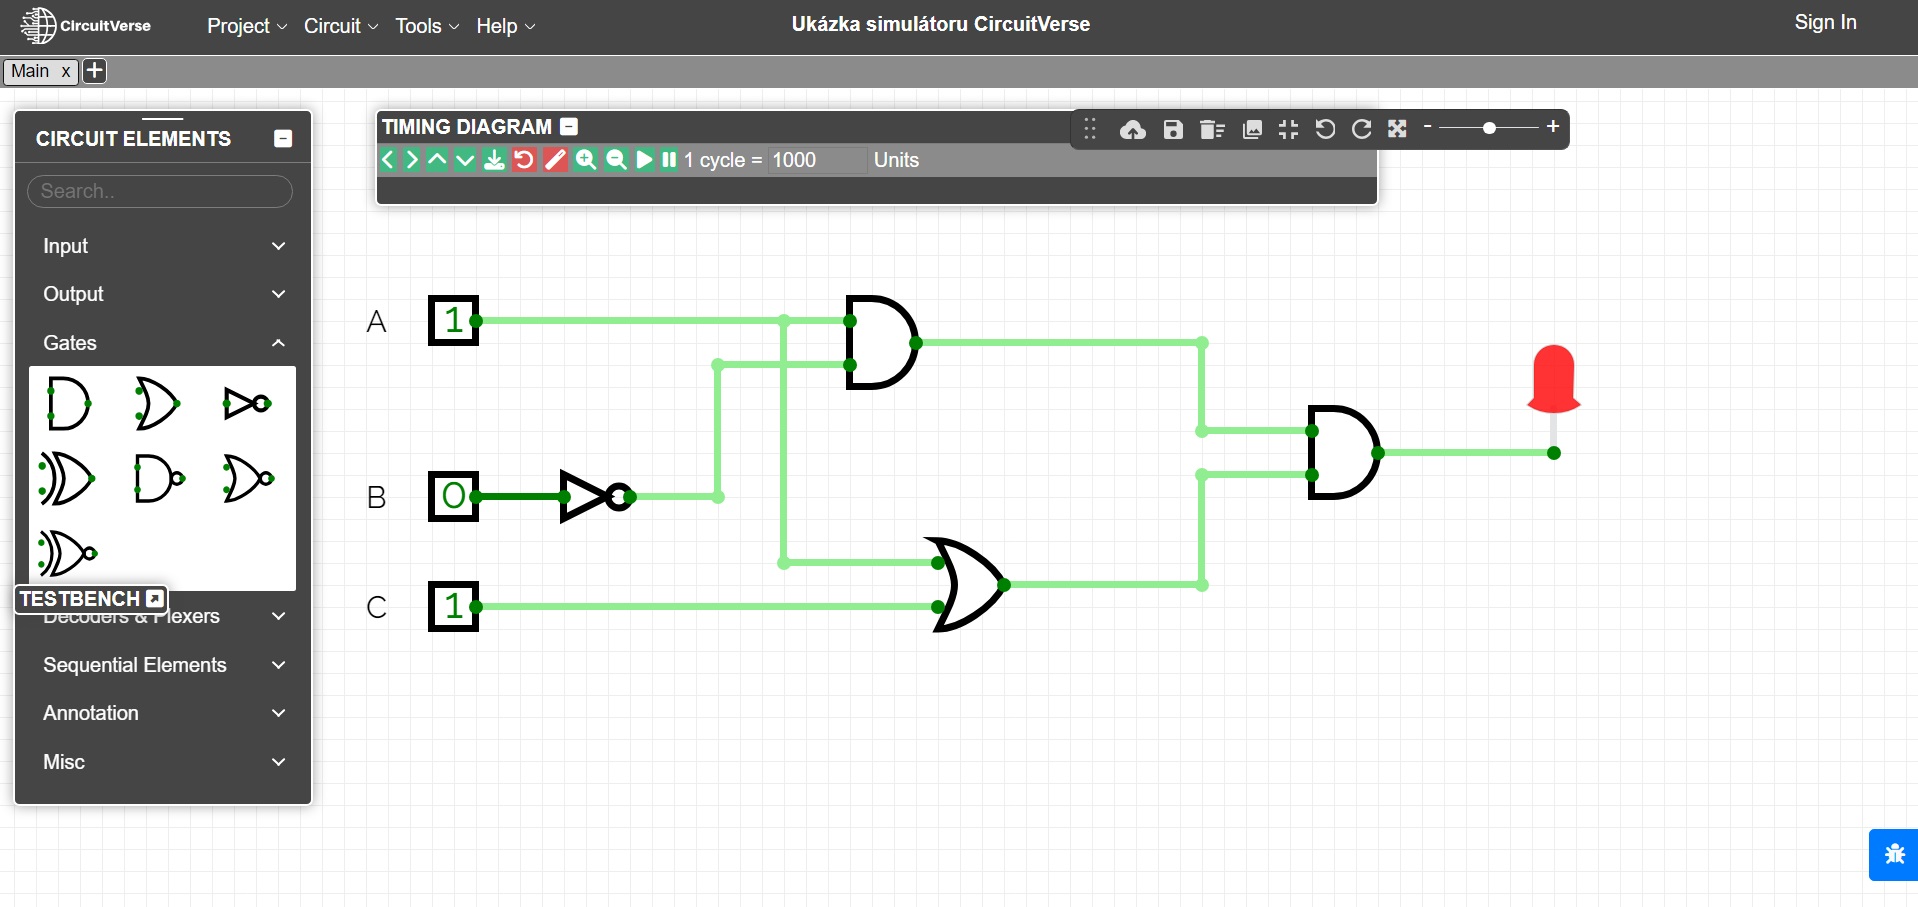Open the Tools menu
Viewport: 1918px width, 907px height.
click(426, 26)
